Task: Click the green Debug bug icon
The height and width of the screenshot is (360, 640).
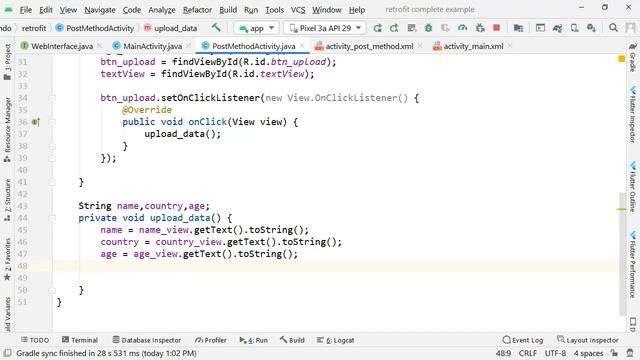Action: click(x=429, y=28)
